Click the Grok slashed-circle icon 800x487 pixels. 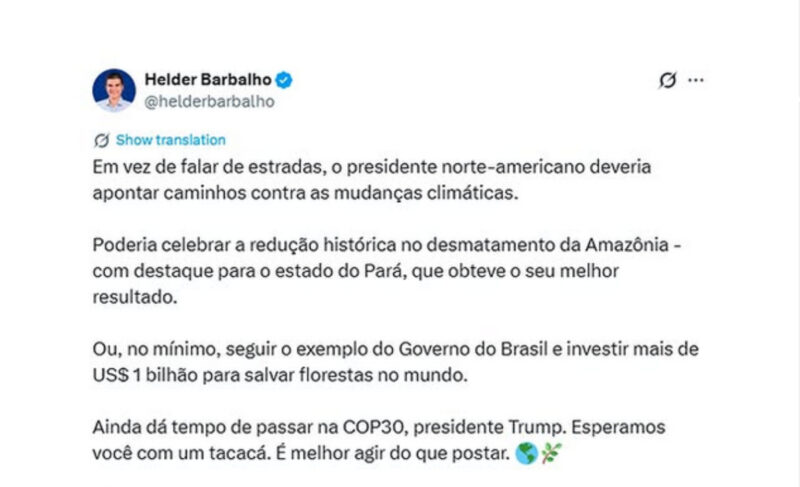click(667, 81)
